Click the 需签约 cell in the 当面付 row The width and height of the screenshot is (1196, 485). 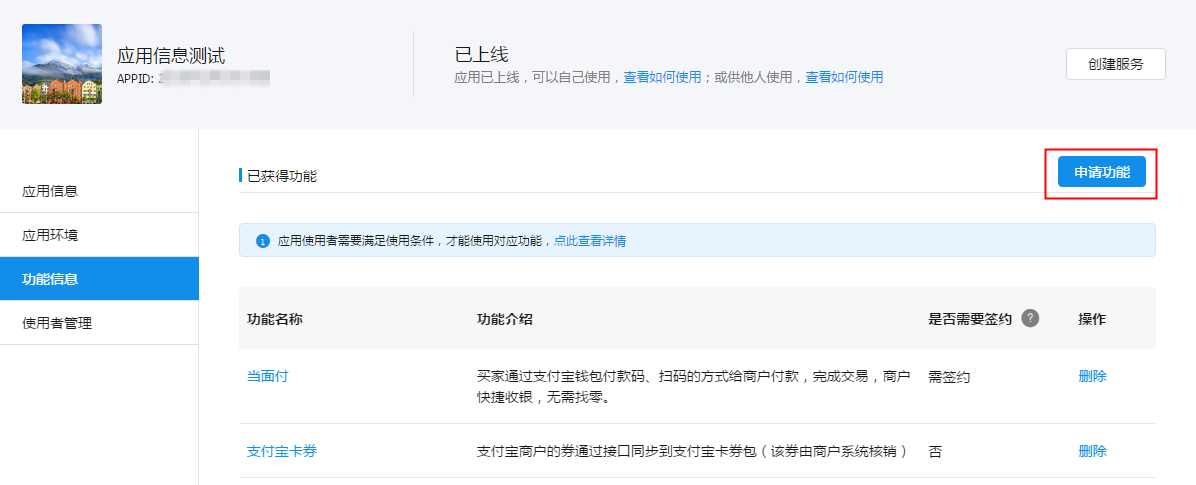click(949, 377)
